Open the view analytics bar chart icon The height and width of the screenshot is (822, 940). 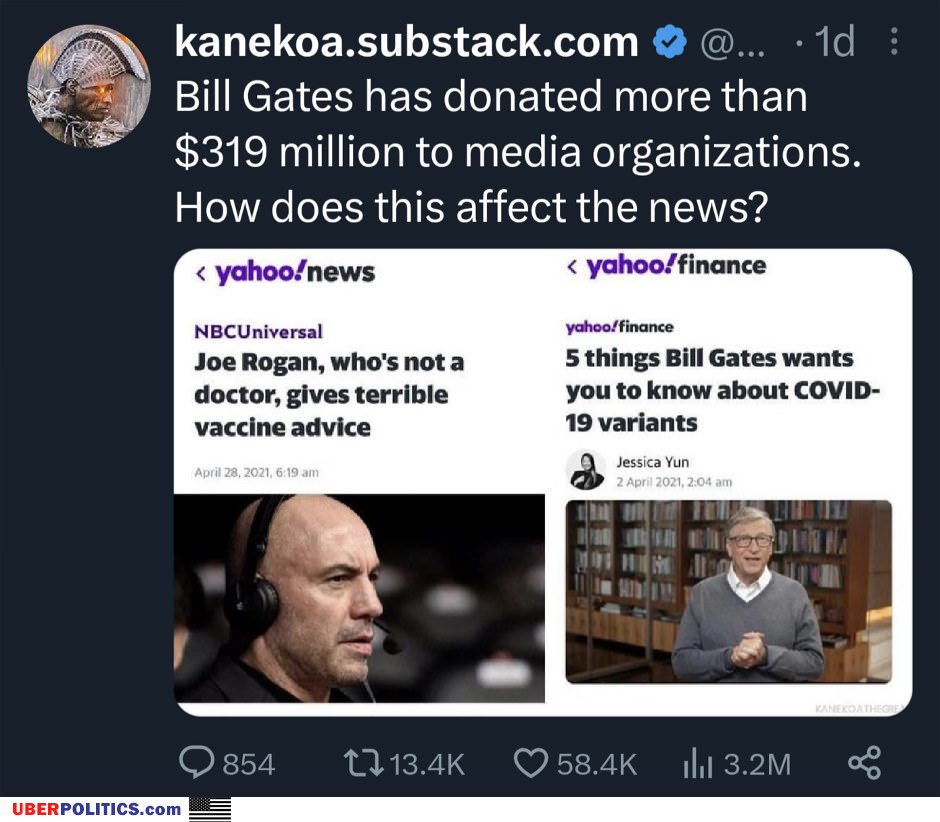[695, 764]
